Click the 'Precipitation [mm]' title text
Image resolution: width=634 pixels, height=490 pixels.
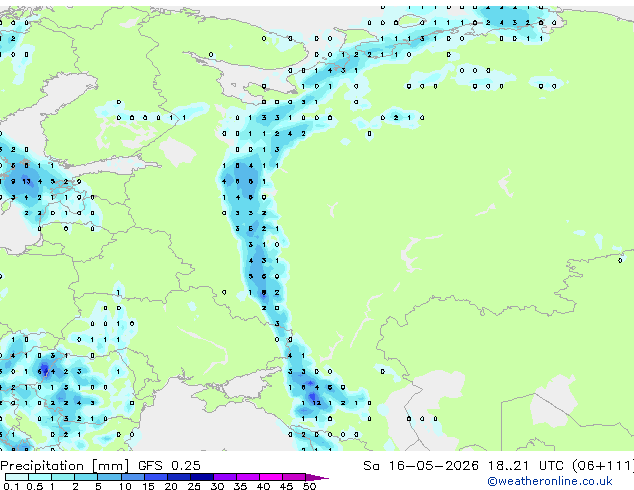click(65, 466)
